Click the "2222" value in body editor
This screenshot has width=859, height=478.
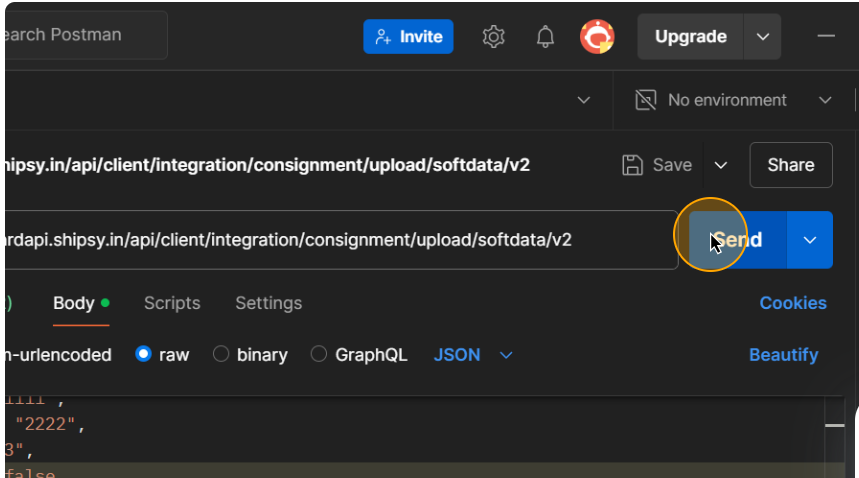click(x=45, y=424)
